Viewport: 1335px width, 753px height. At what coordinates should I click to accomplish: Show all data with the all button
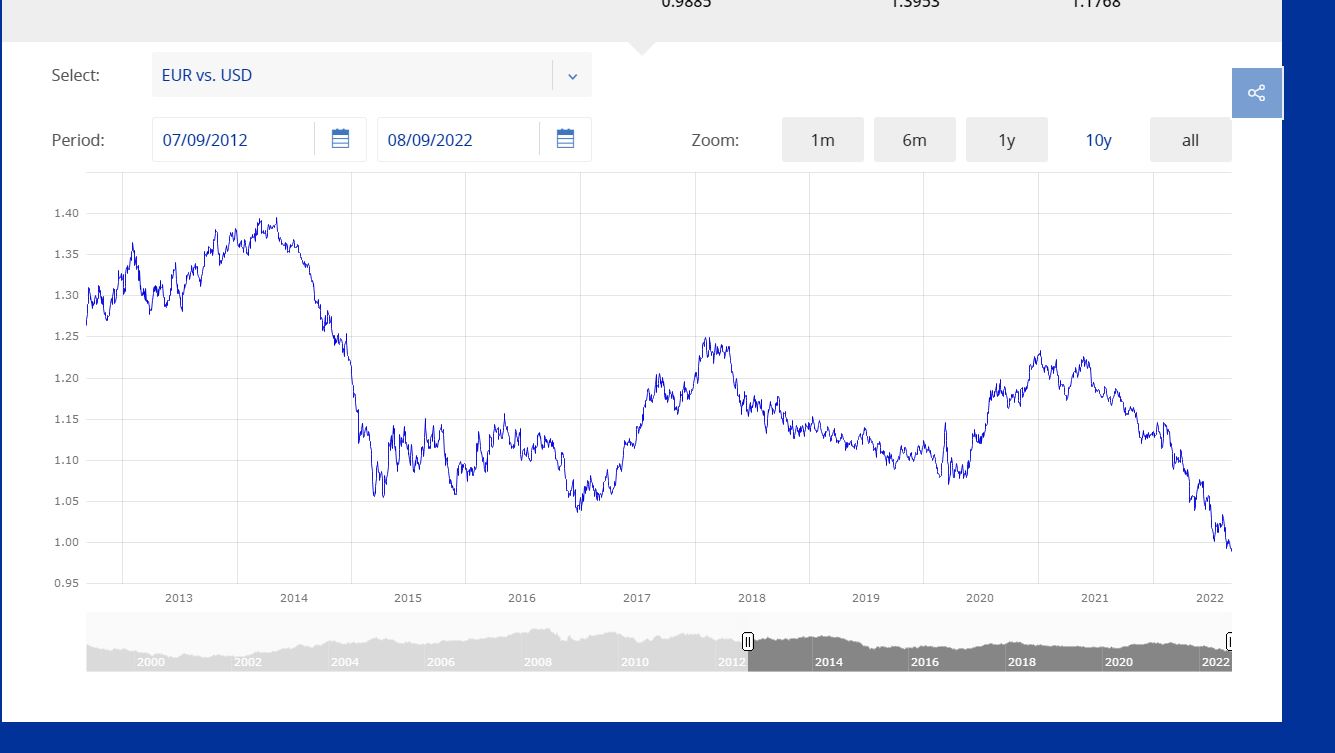[x=1190, y=140]
